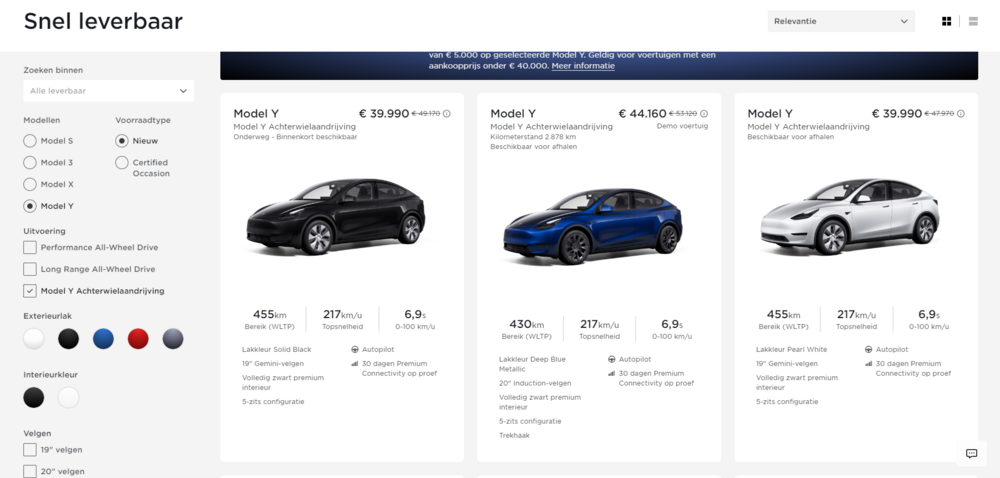Screen dimensions: 1000x478
Task: Open the blue Model Y car image
Action: click(x=592, y=226)
